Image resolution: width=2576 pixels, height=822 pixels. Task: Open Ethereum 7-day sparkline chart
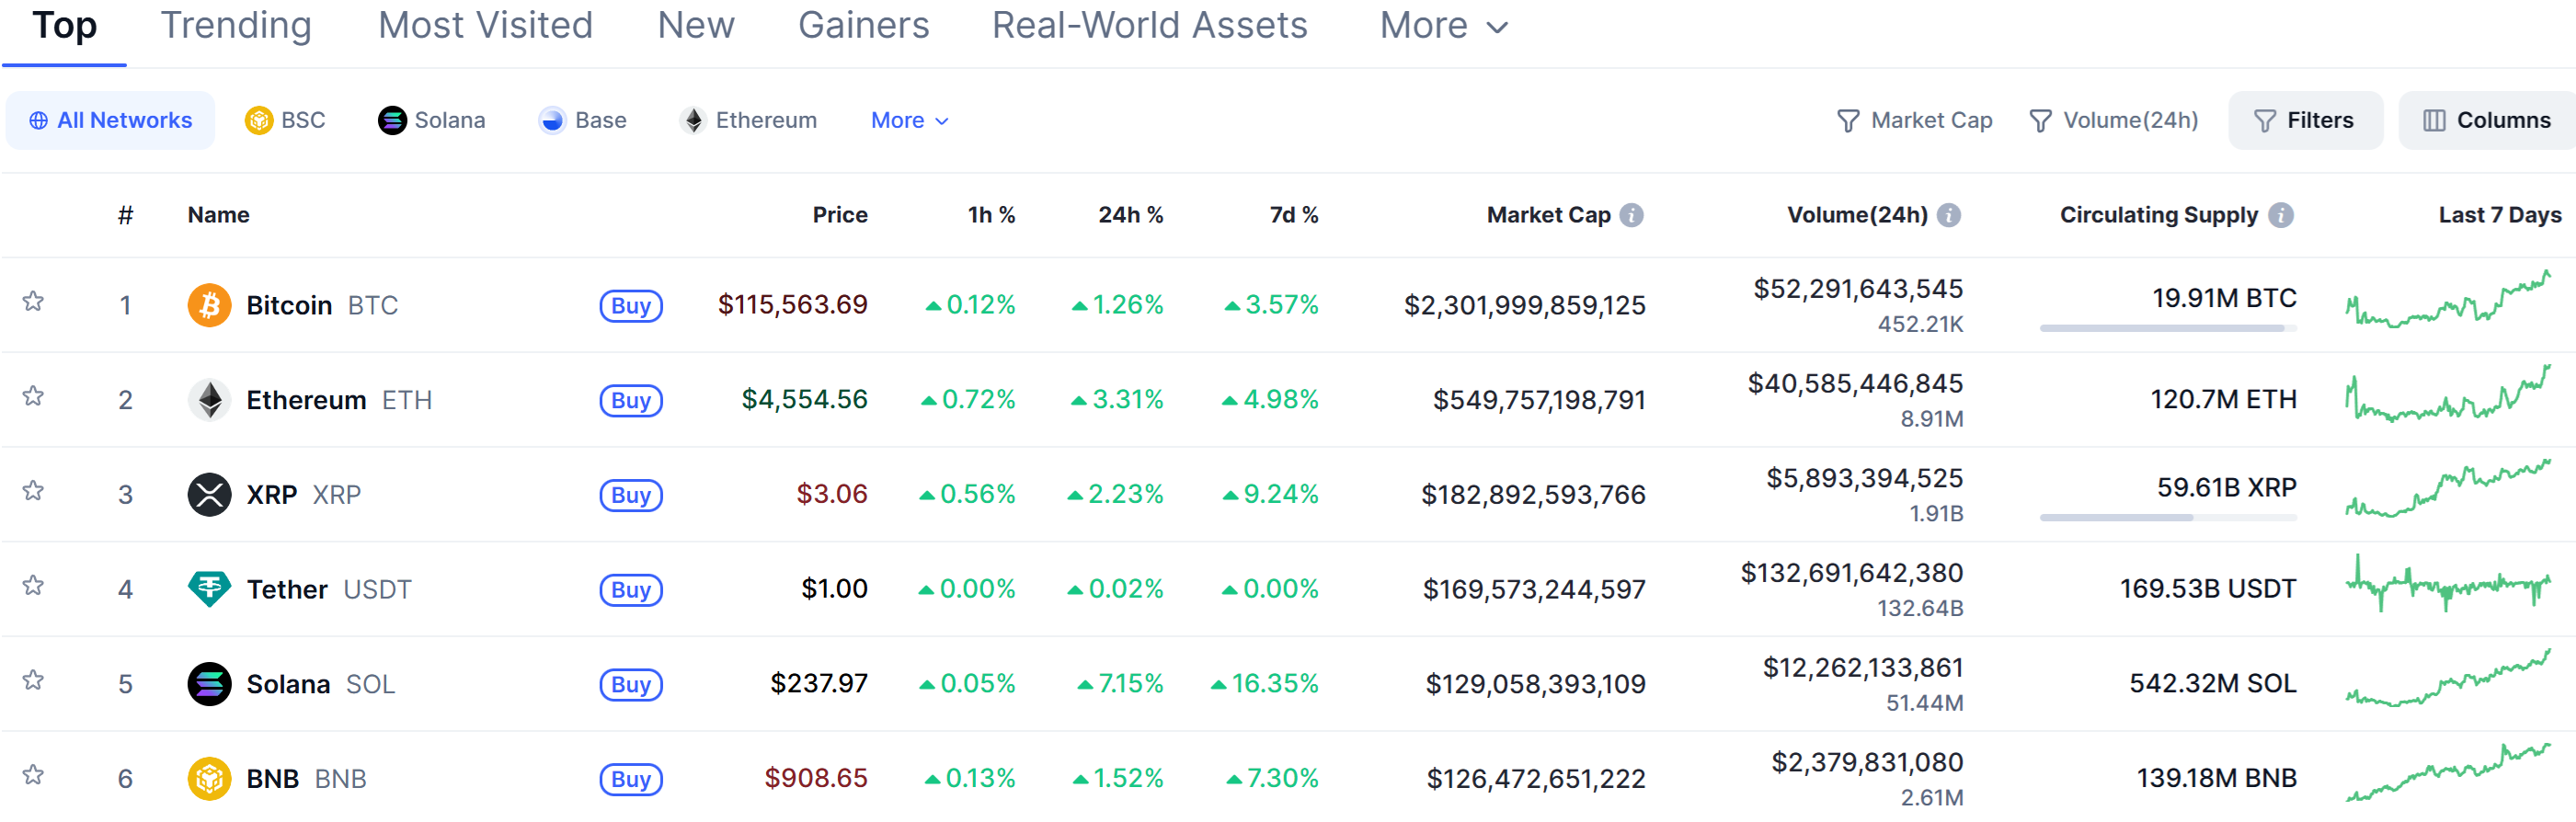pos(2448,394)
